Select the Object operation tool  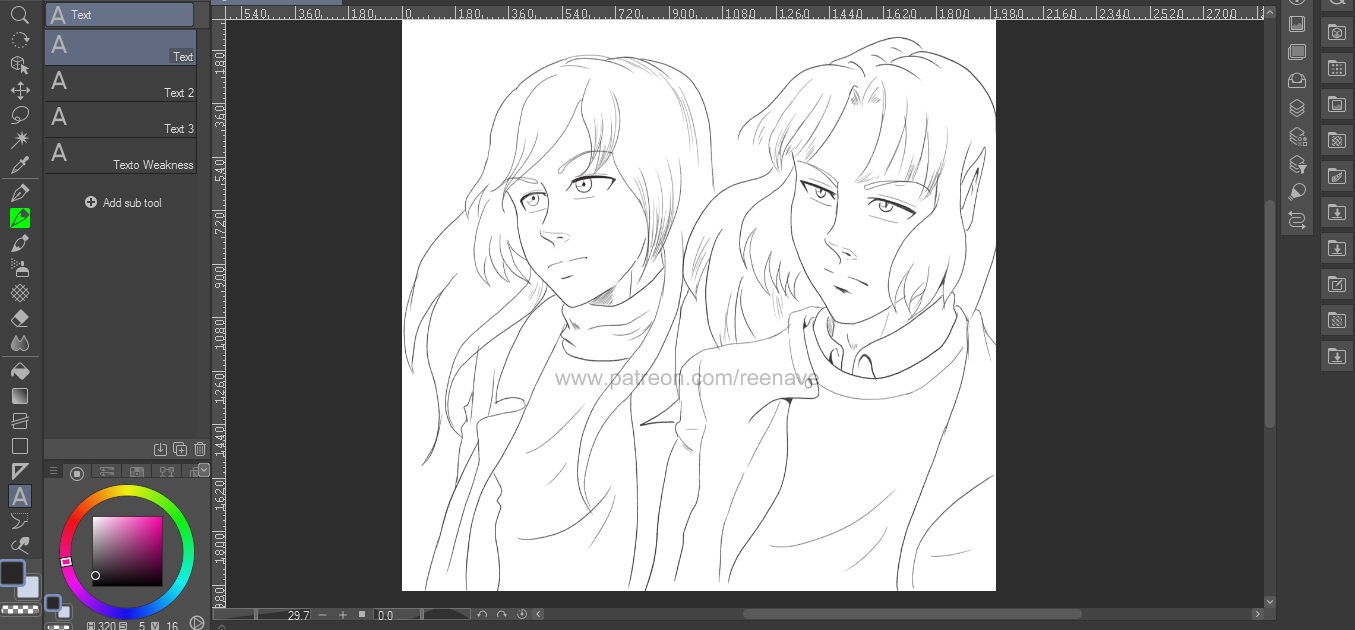tap(19, 65)
